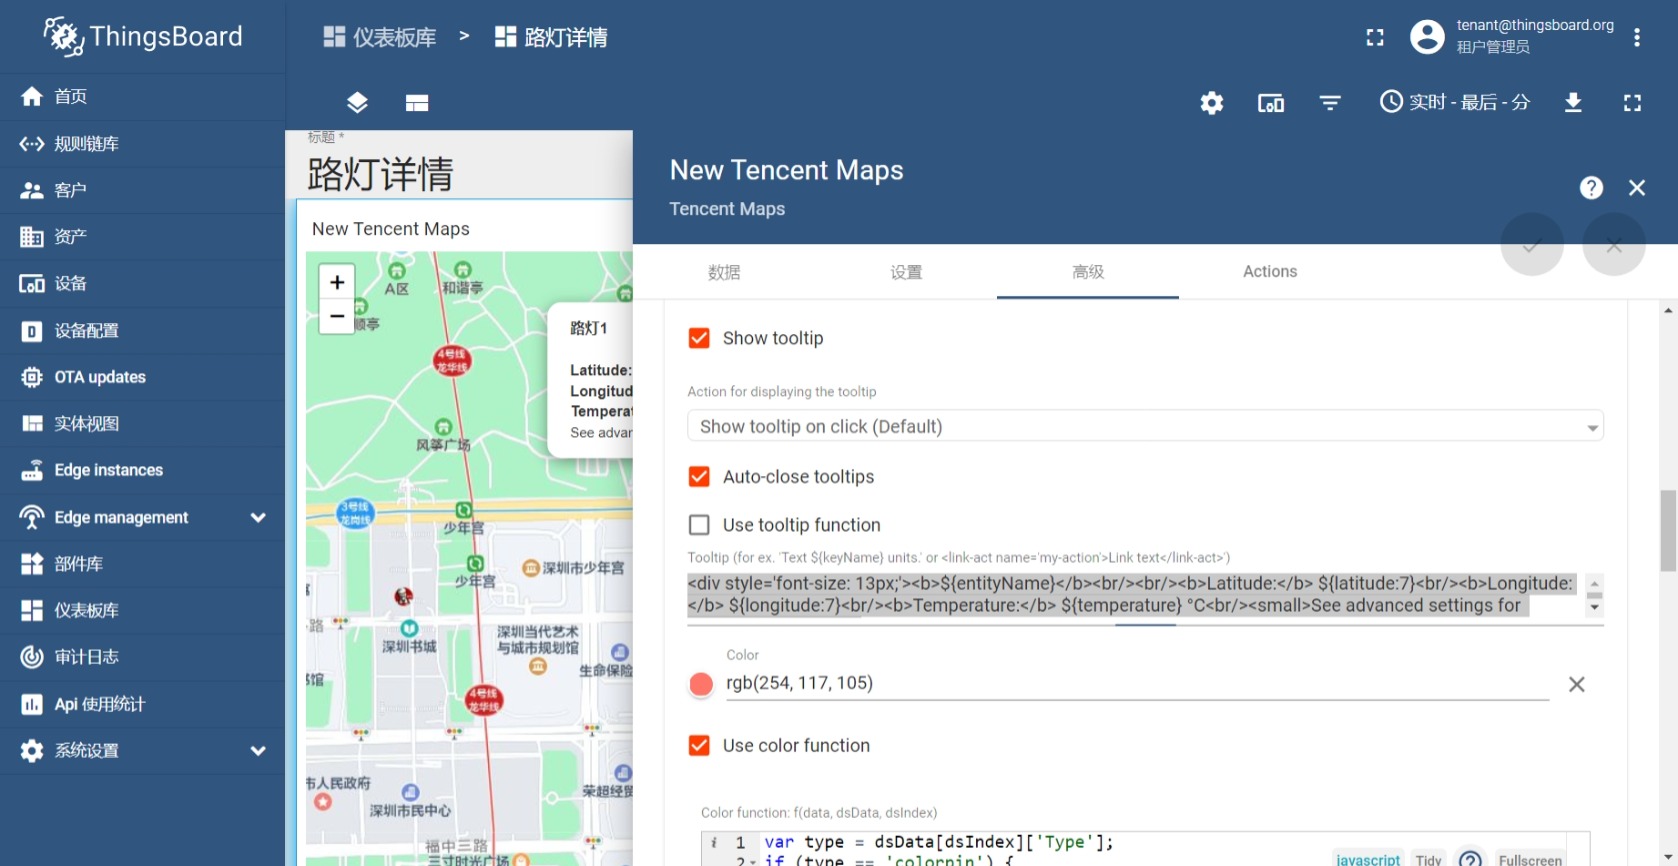Viewport: 1678px width, 866px height.
Task: Open the vertical three-dot user menu
Action: (x=1637, y=37)
